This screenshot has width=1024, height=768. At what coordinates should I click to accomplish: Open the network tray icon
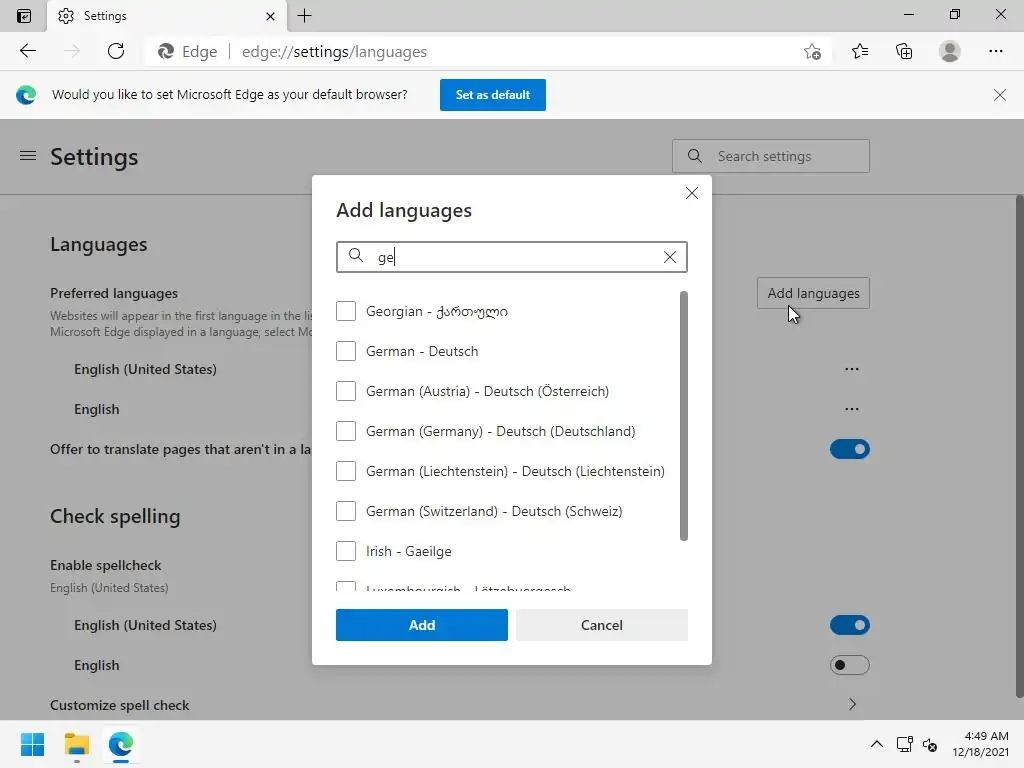pyautogui.click(x=904, y=744)
